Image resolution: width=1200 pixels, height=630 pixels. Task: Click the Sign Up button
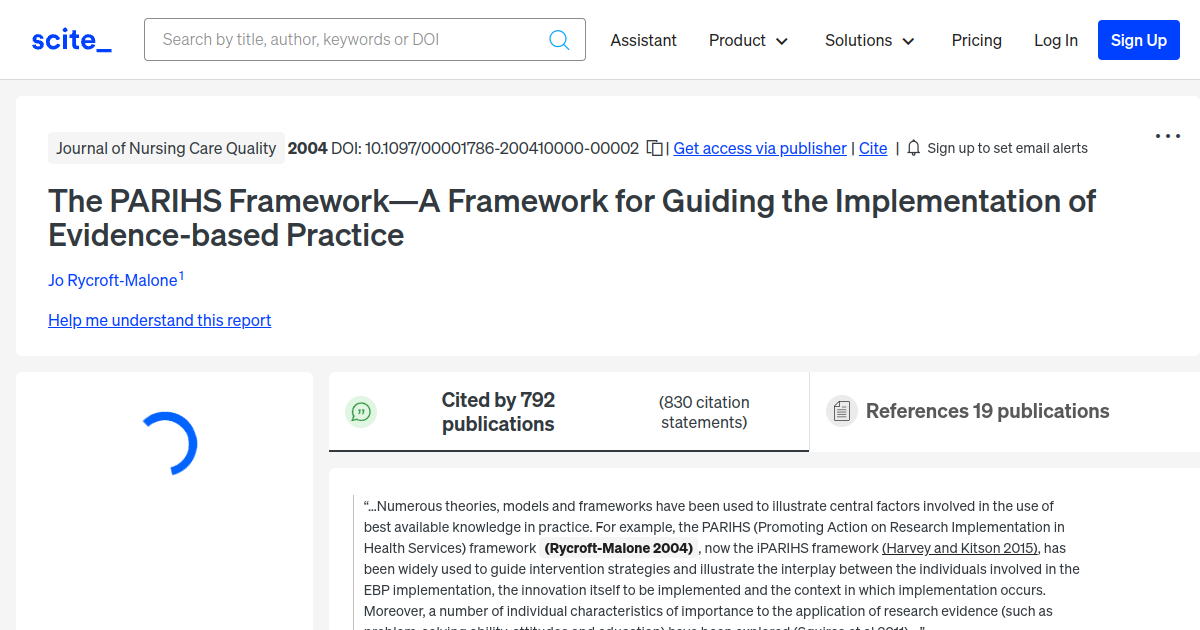[x=1138, y=40]
